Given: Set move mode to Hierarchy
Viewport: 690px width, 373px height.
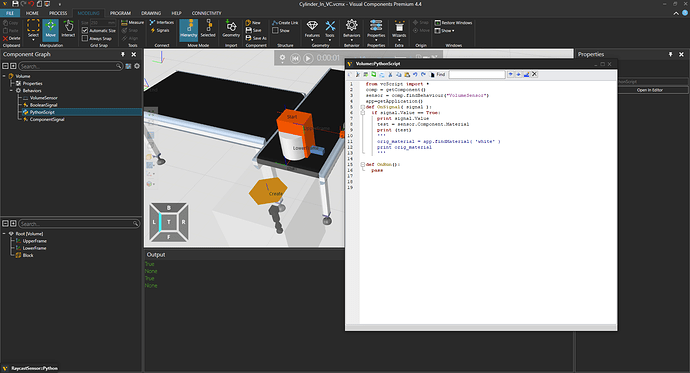Looking at the screenshot, I should pos(189,29).
